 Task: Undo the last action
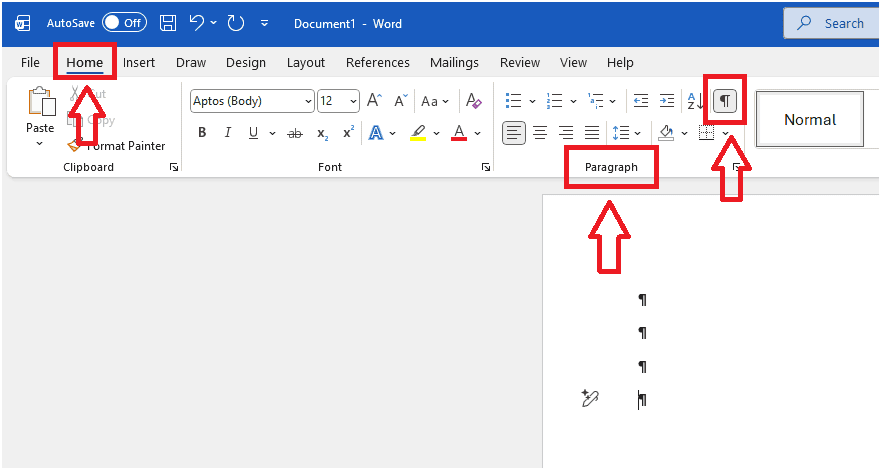pos(197,23)
